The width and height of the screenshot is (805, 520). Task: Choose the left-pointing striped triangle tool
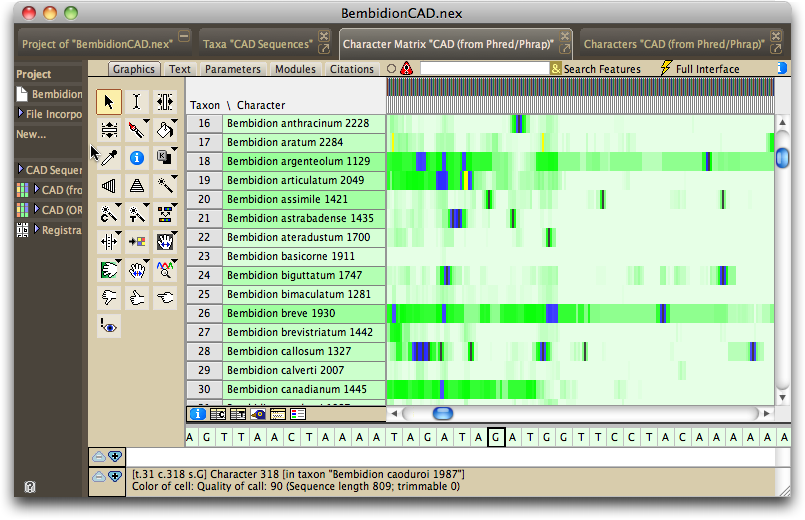(x=109, y=186)
